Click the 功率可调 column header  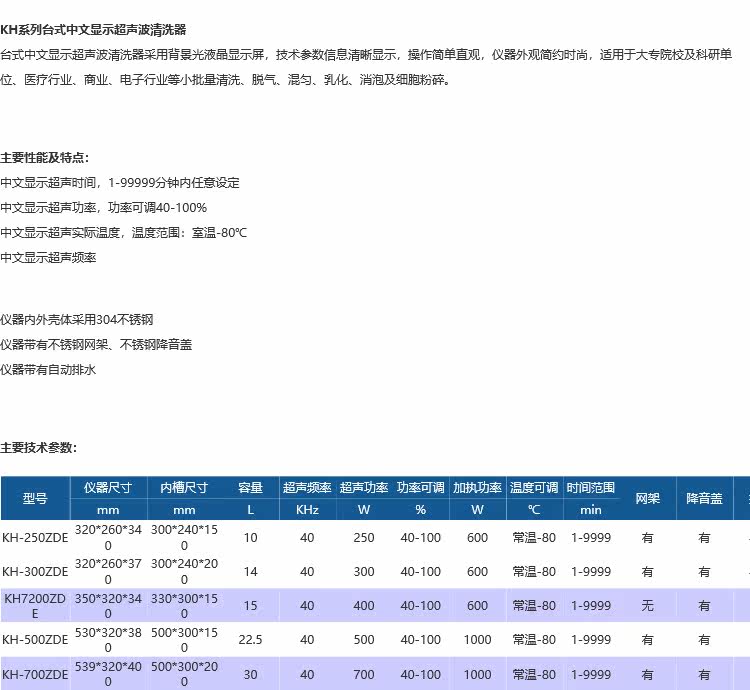point(420,488)
